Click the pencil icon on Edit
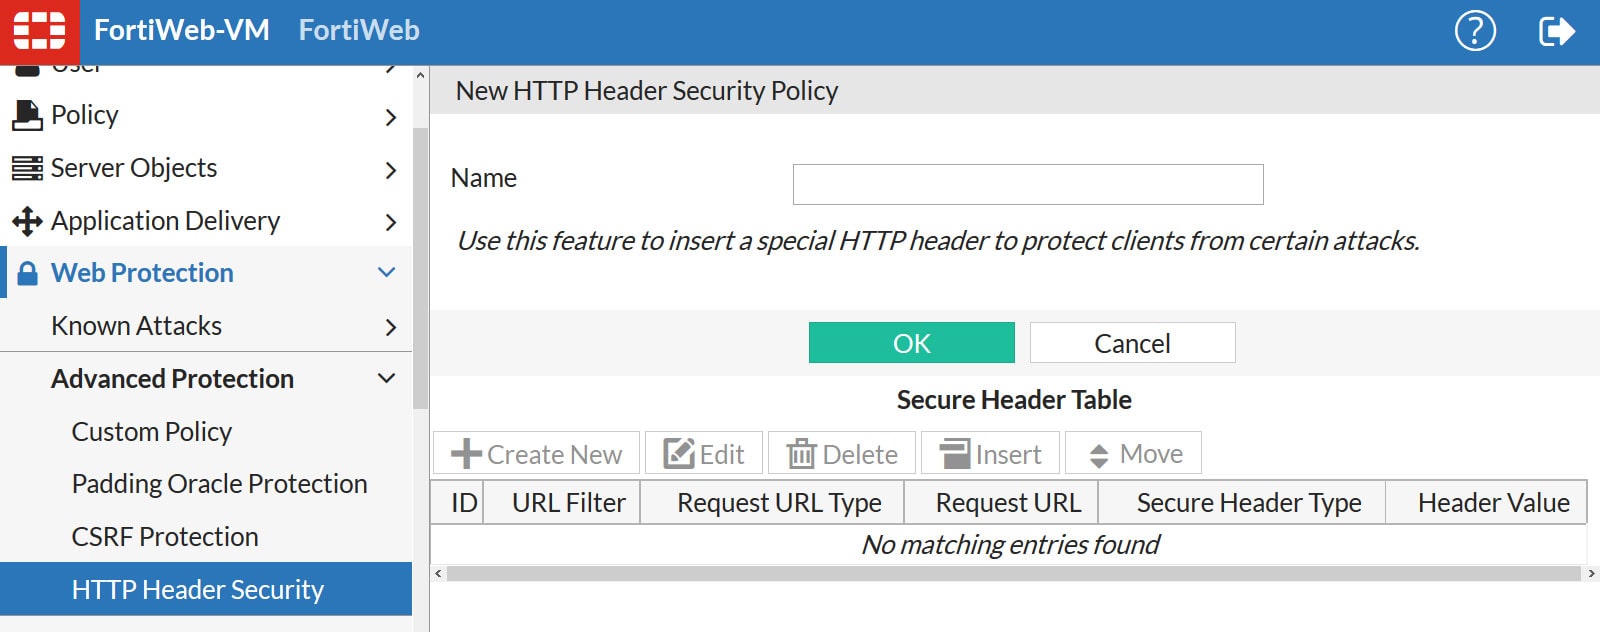This screenshot has height=632, width=1600. click(x=679, y=453)
